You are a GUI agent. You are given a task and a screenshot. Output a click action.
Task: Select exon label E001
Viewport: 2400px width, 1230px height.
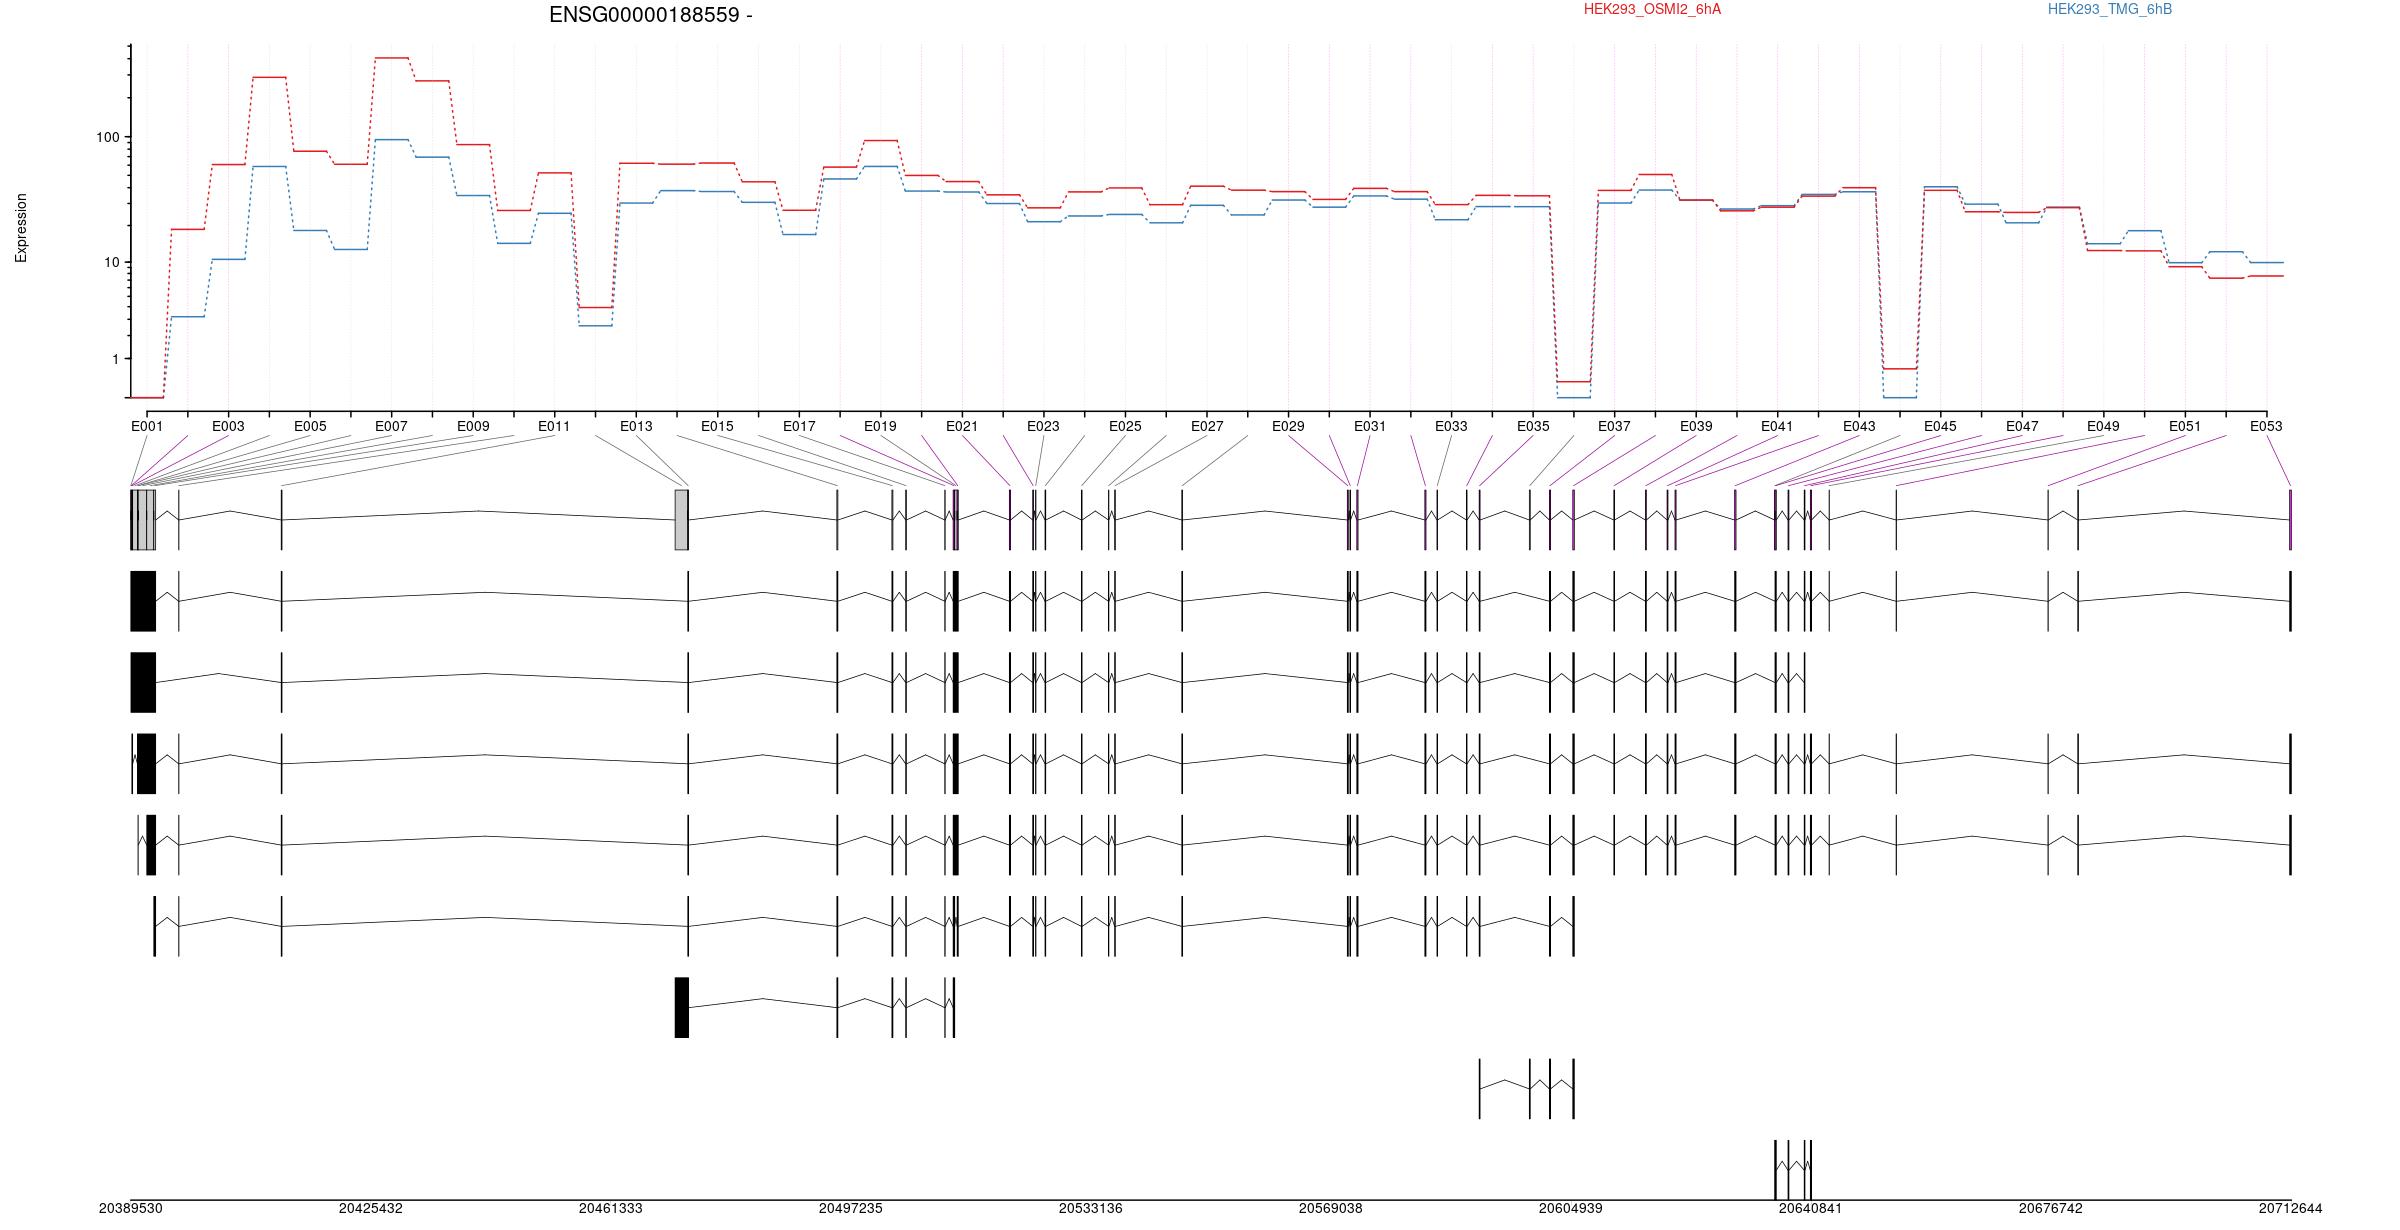pyautogui.click(x=147, y=426)
